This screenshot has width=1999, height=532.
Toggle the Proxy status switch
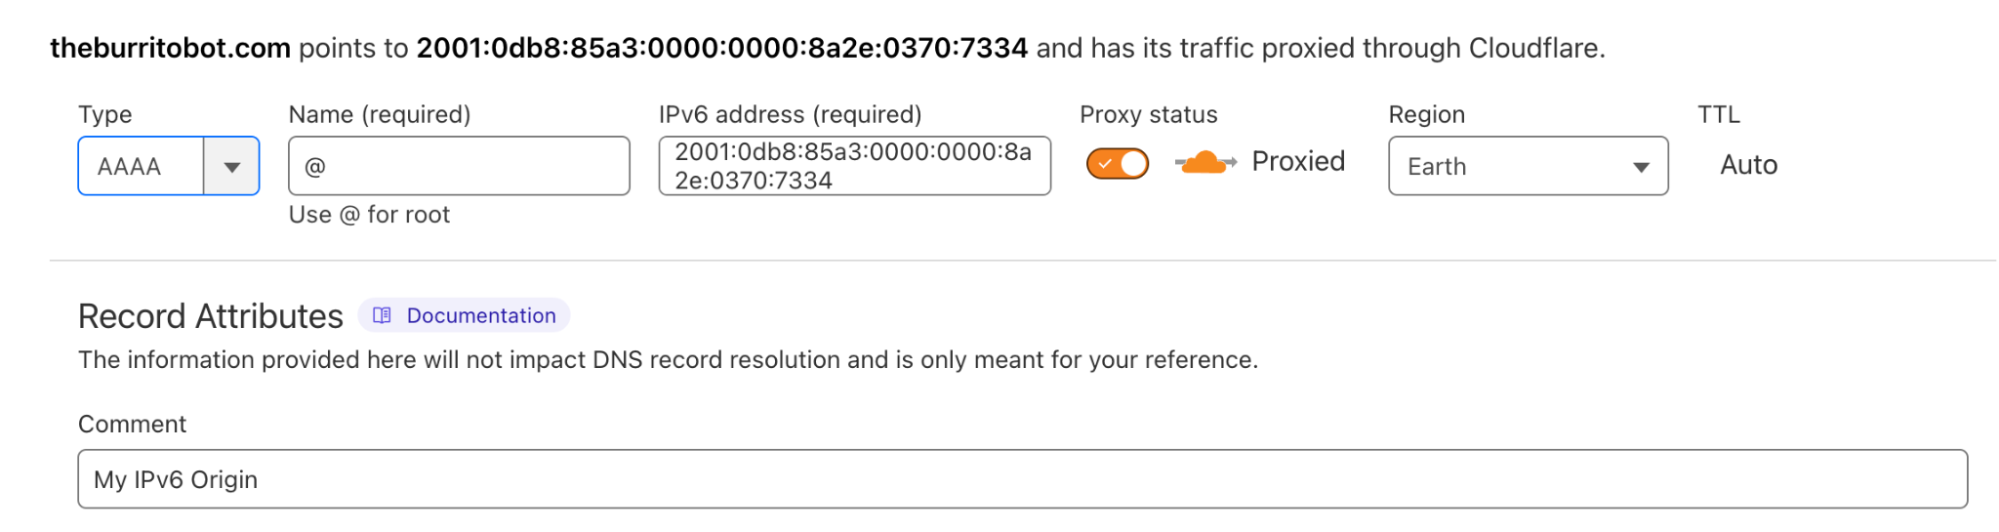tap(1117, 163)
